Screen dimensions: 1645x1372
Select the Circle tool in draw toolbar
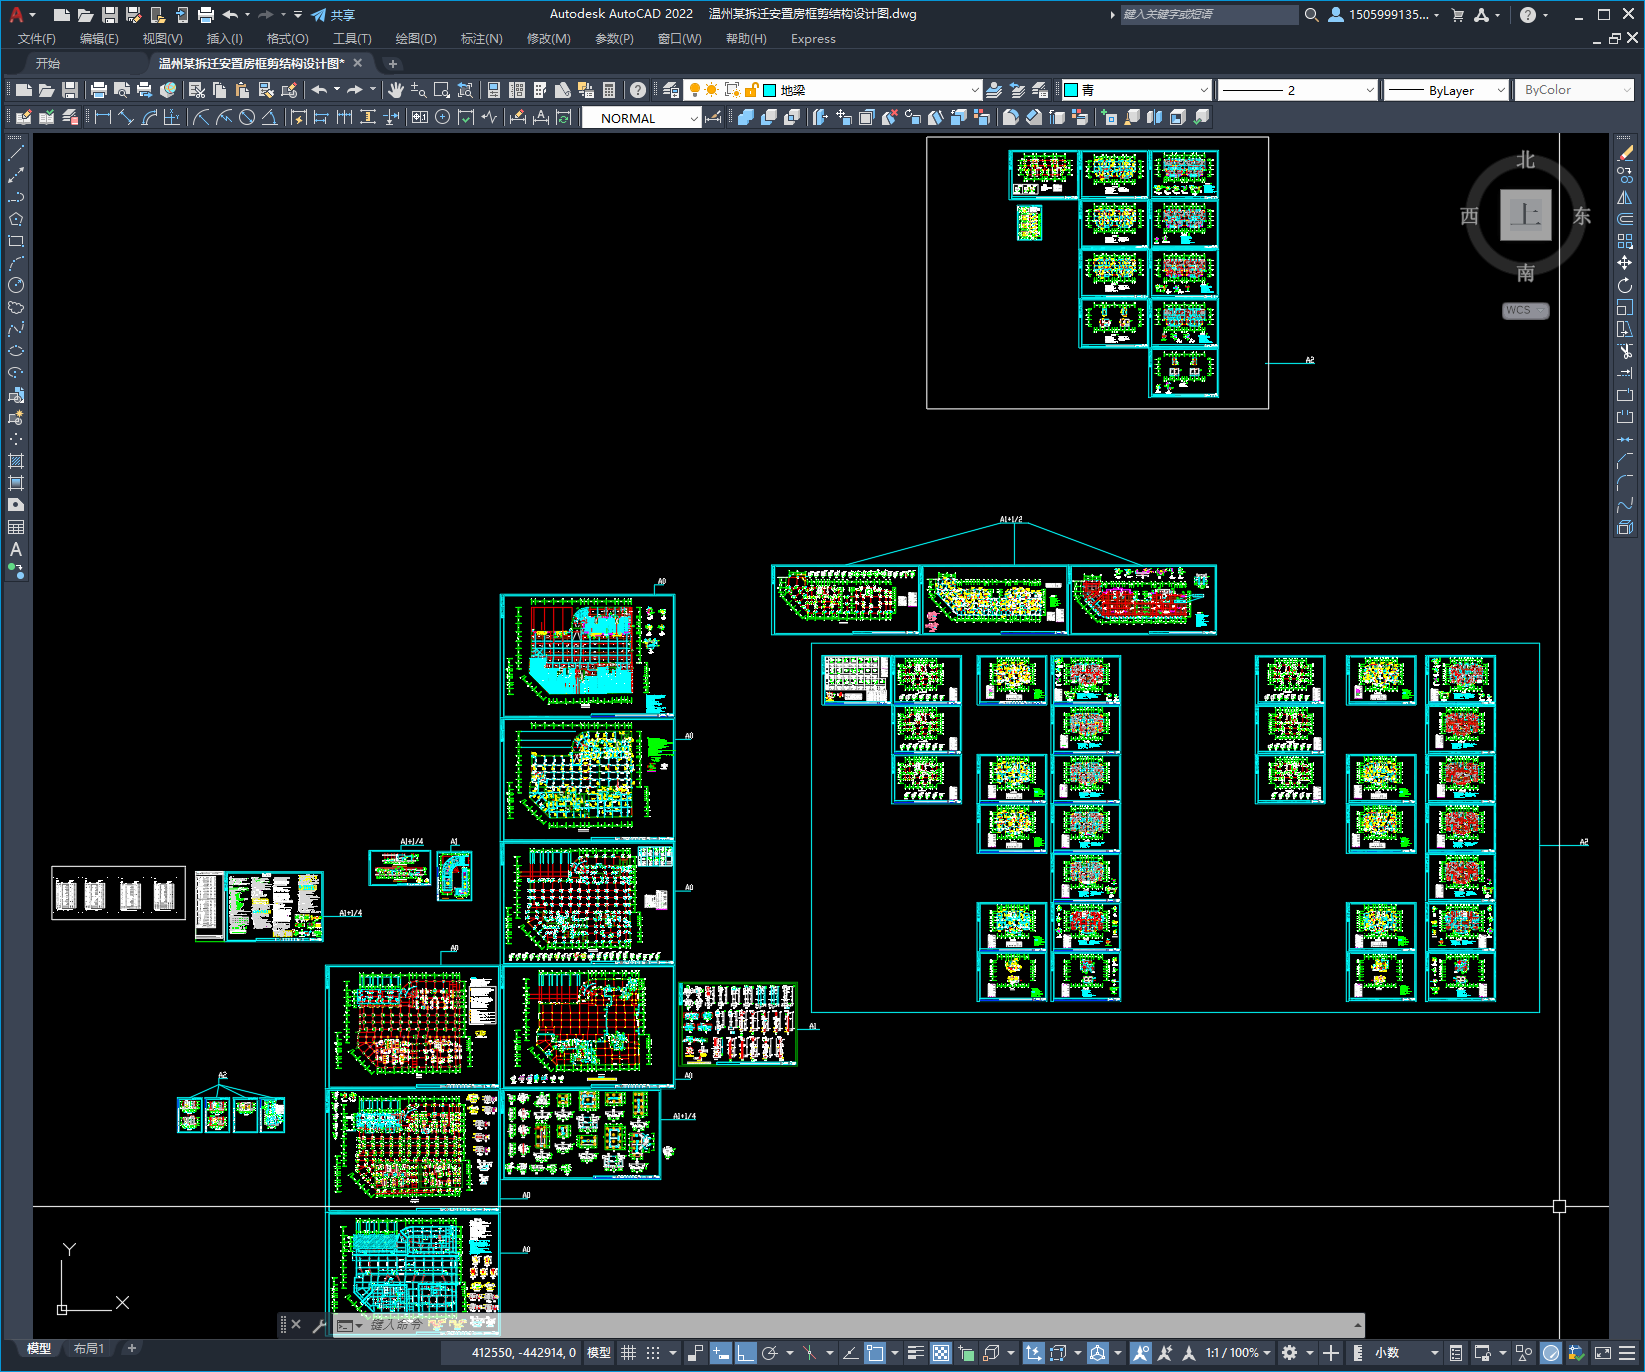click(x=16, y=285)
